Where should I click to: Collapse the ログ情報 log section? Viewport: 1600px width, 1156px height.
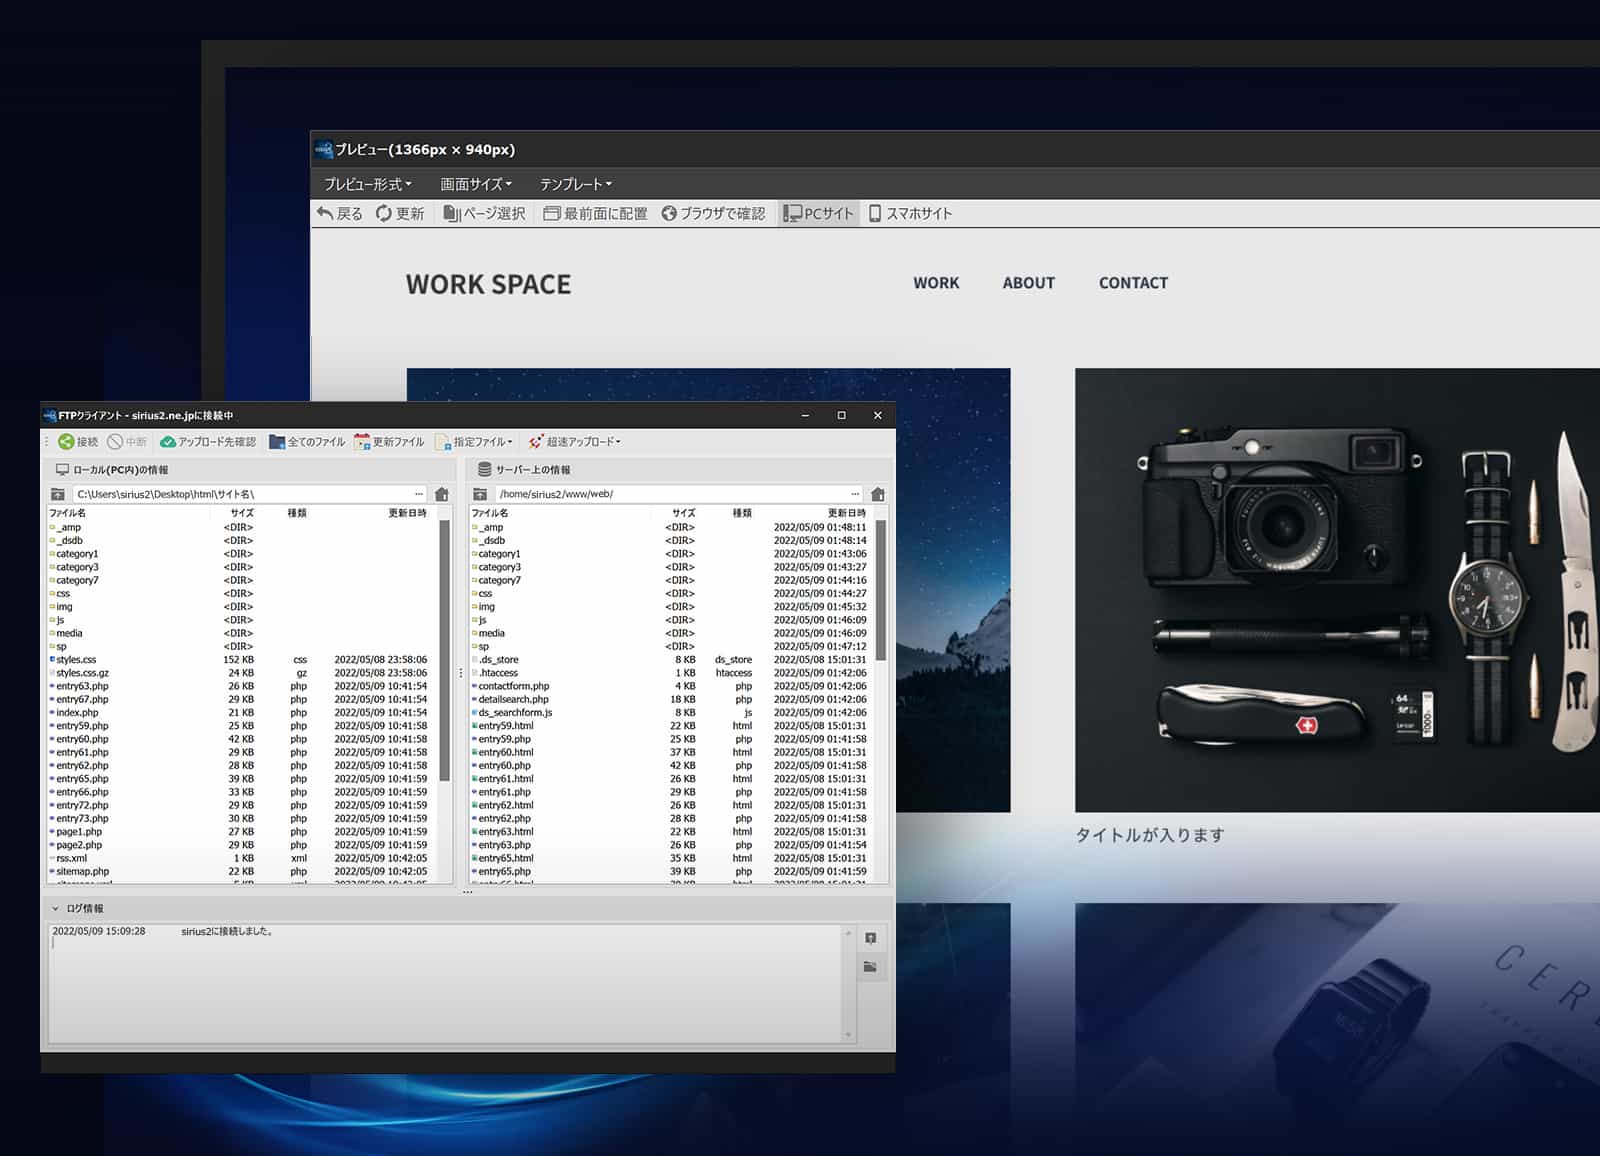(x=55, y=908)
